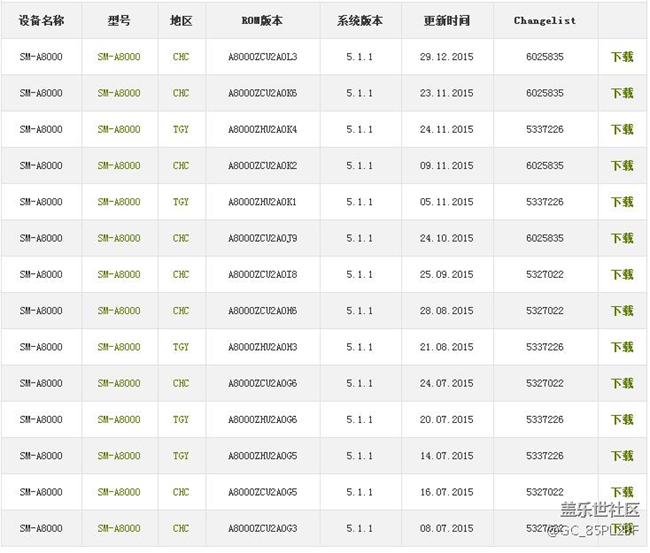Open green SM-A8000 model link in A8000ZCU2AOG3 row
Screen dimensions: 650x553
click(x=119, y=528)
